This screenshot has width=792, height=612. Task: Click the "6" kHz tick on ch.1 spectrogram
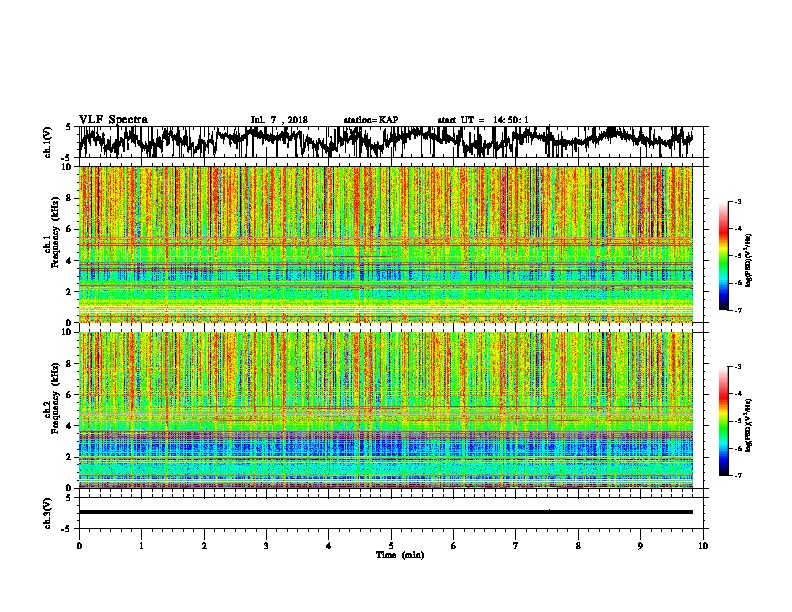tap(70, 229)
